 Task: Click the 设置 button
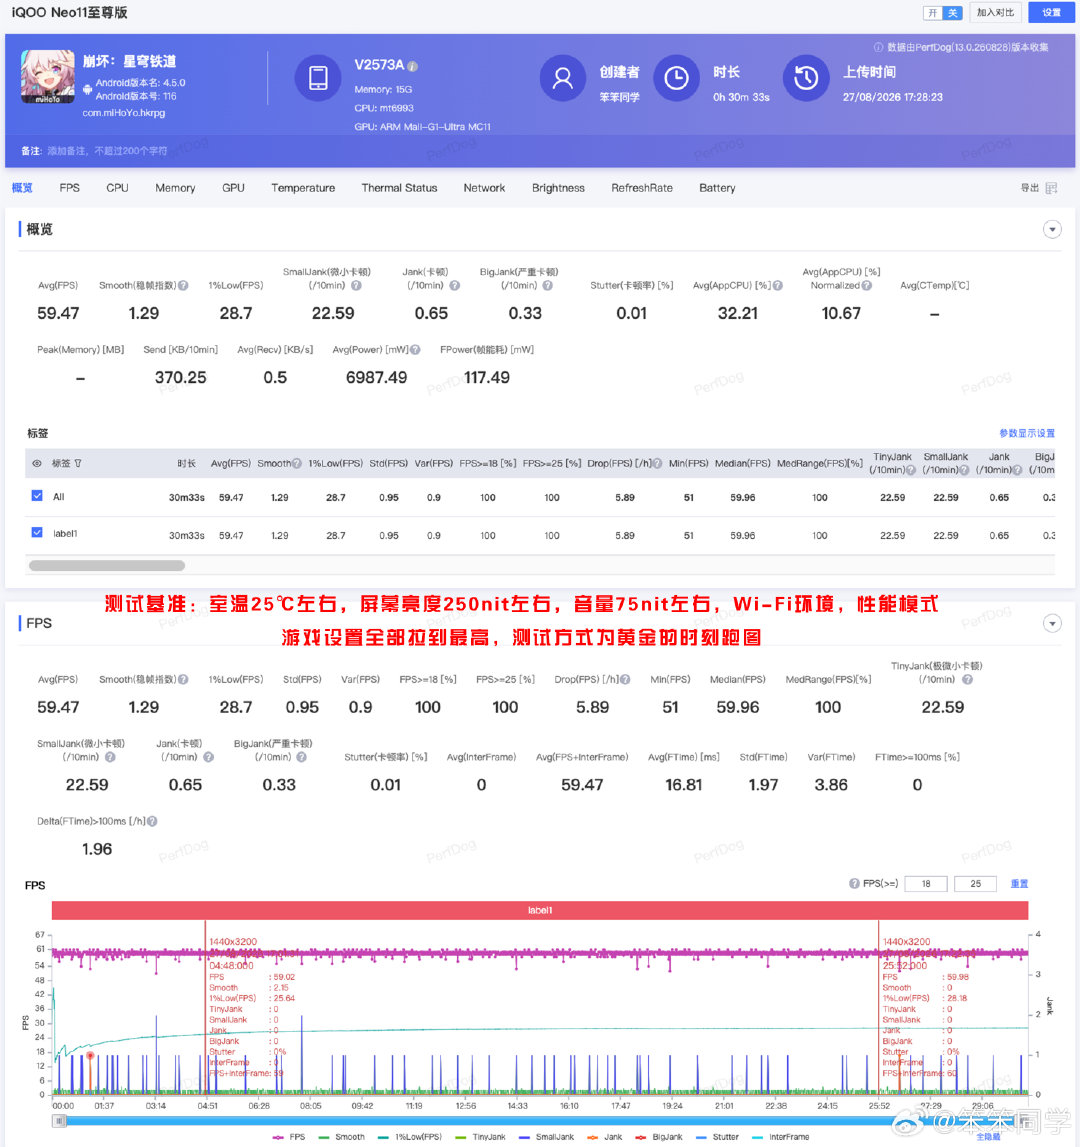coord(1051,12)
